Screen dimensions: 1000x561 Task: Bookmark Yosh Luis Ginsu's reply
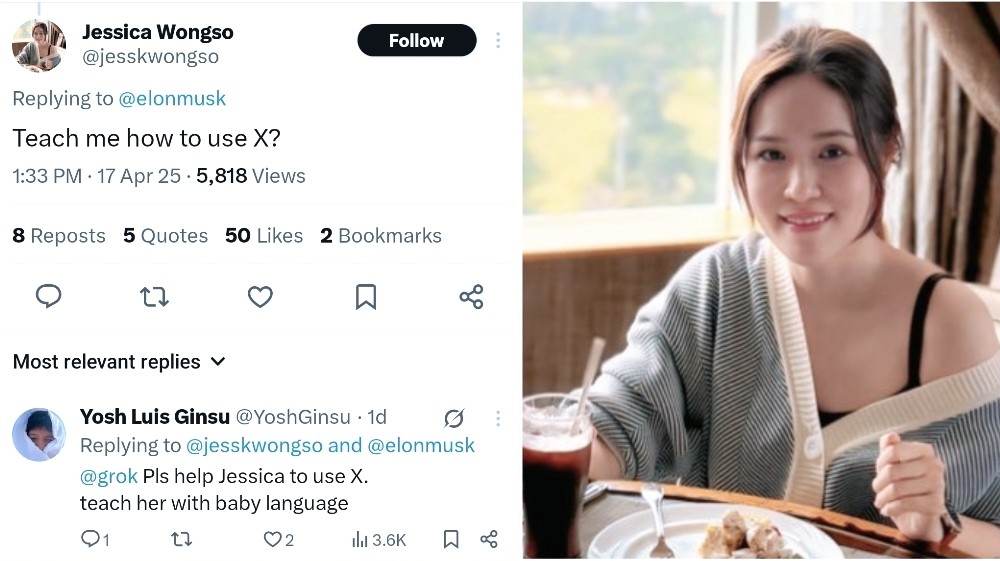point(451,539)
